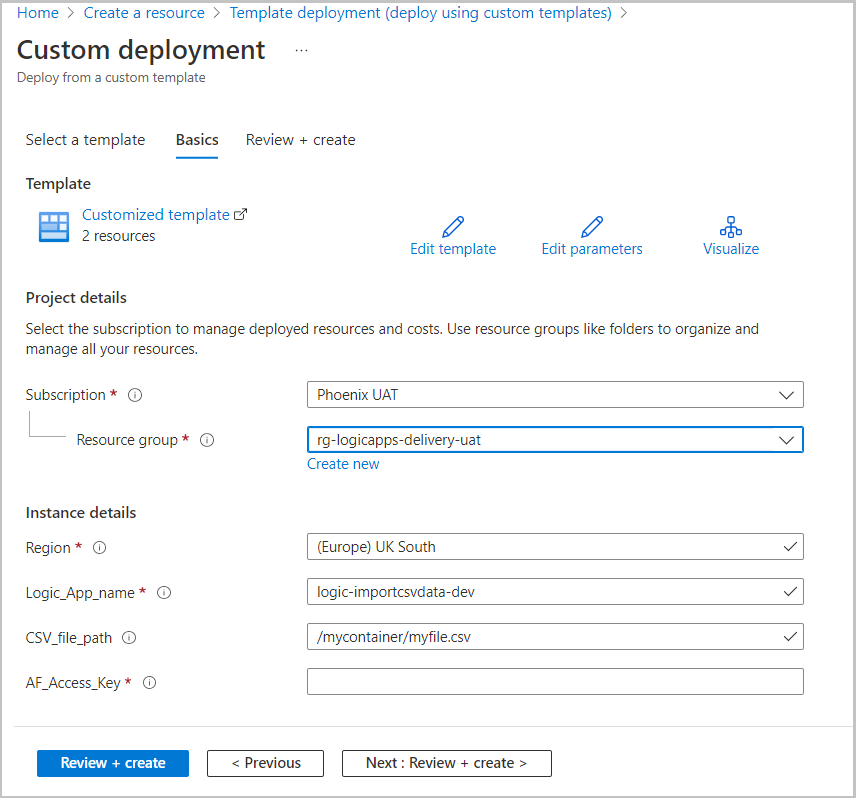
Task: Navigate to Home via the breadcrumb
Action: [37, 12]
